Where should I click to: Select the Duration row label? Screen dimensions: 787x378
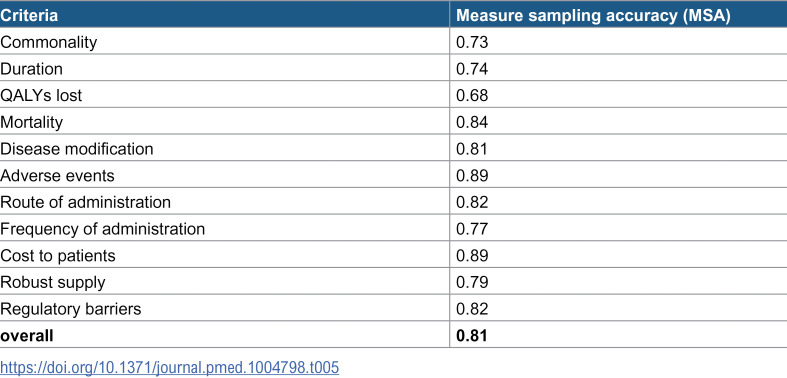[x=31, y=69]
